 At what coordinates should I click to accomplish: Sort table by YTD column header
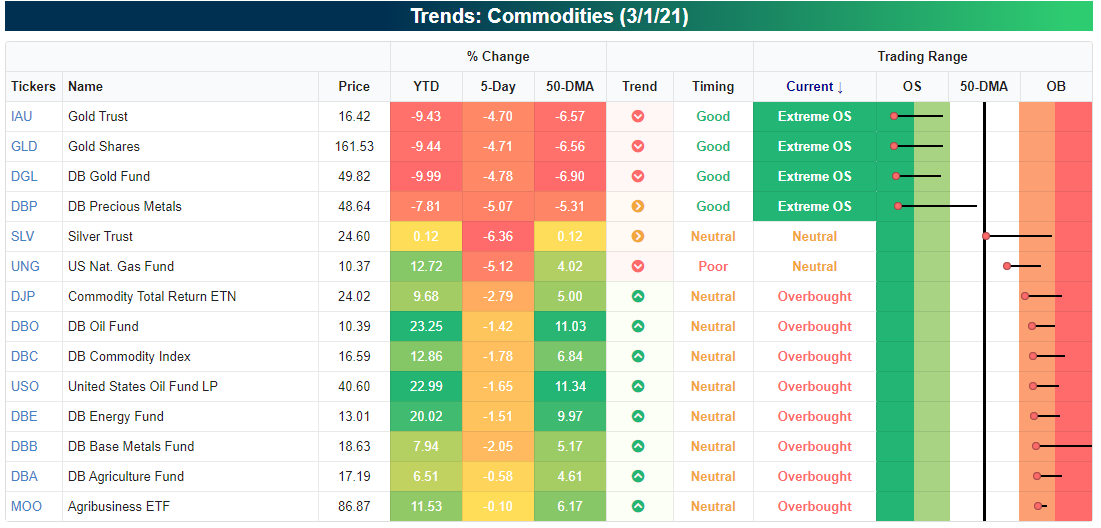coord(426,86)
